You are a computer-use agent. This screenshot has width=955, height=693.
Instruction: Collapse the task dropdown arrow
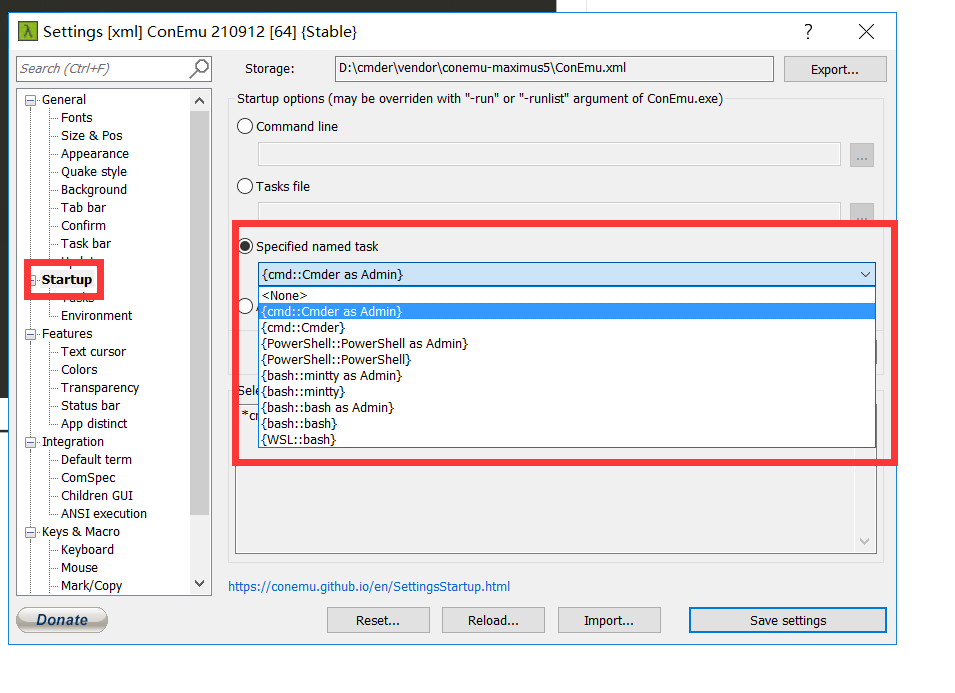pos(865,275)
